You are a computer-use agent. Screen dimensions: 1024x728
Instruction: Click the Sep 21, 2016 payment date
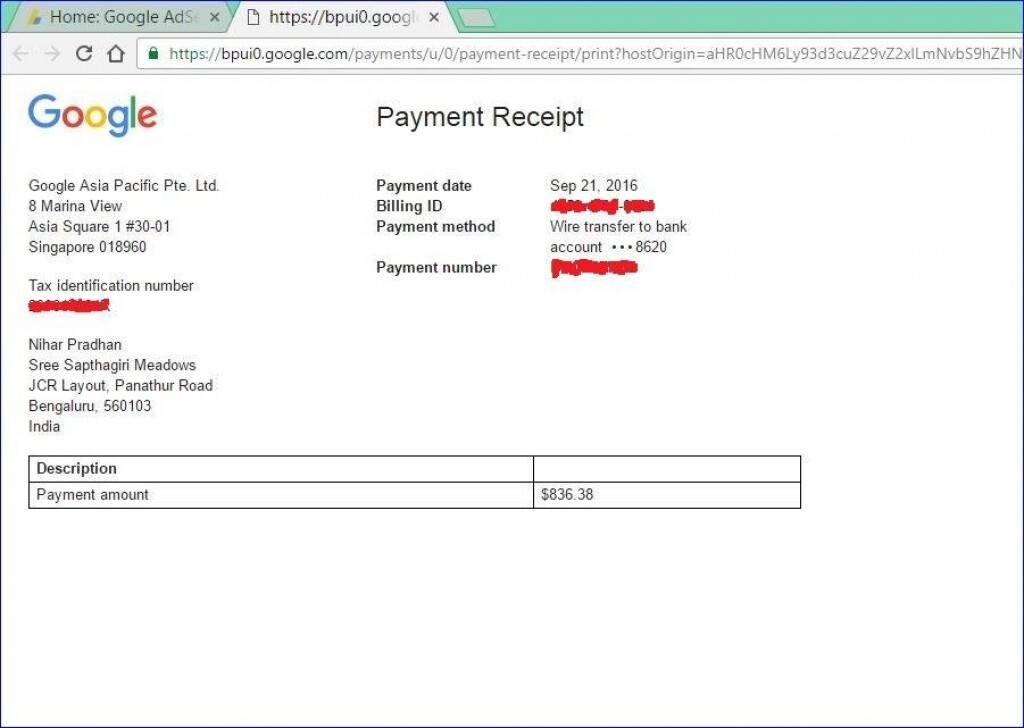[593, 185]
